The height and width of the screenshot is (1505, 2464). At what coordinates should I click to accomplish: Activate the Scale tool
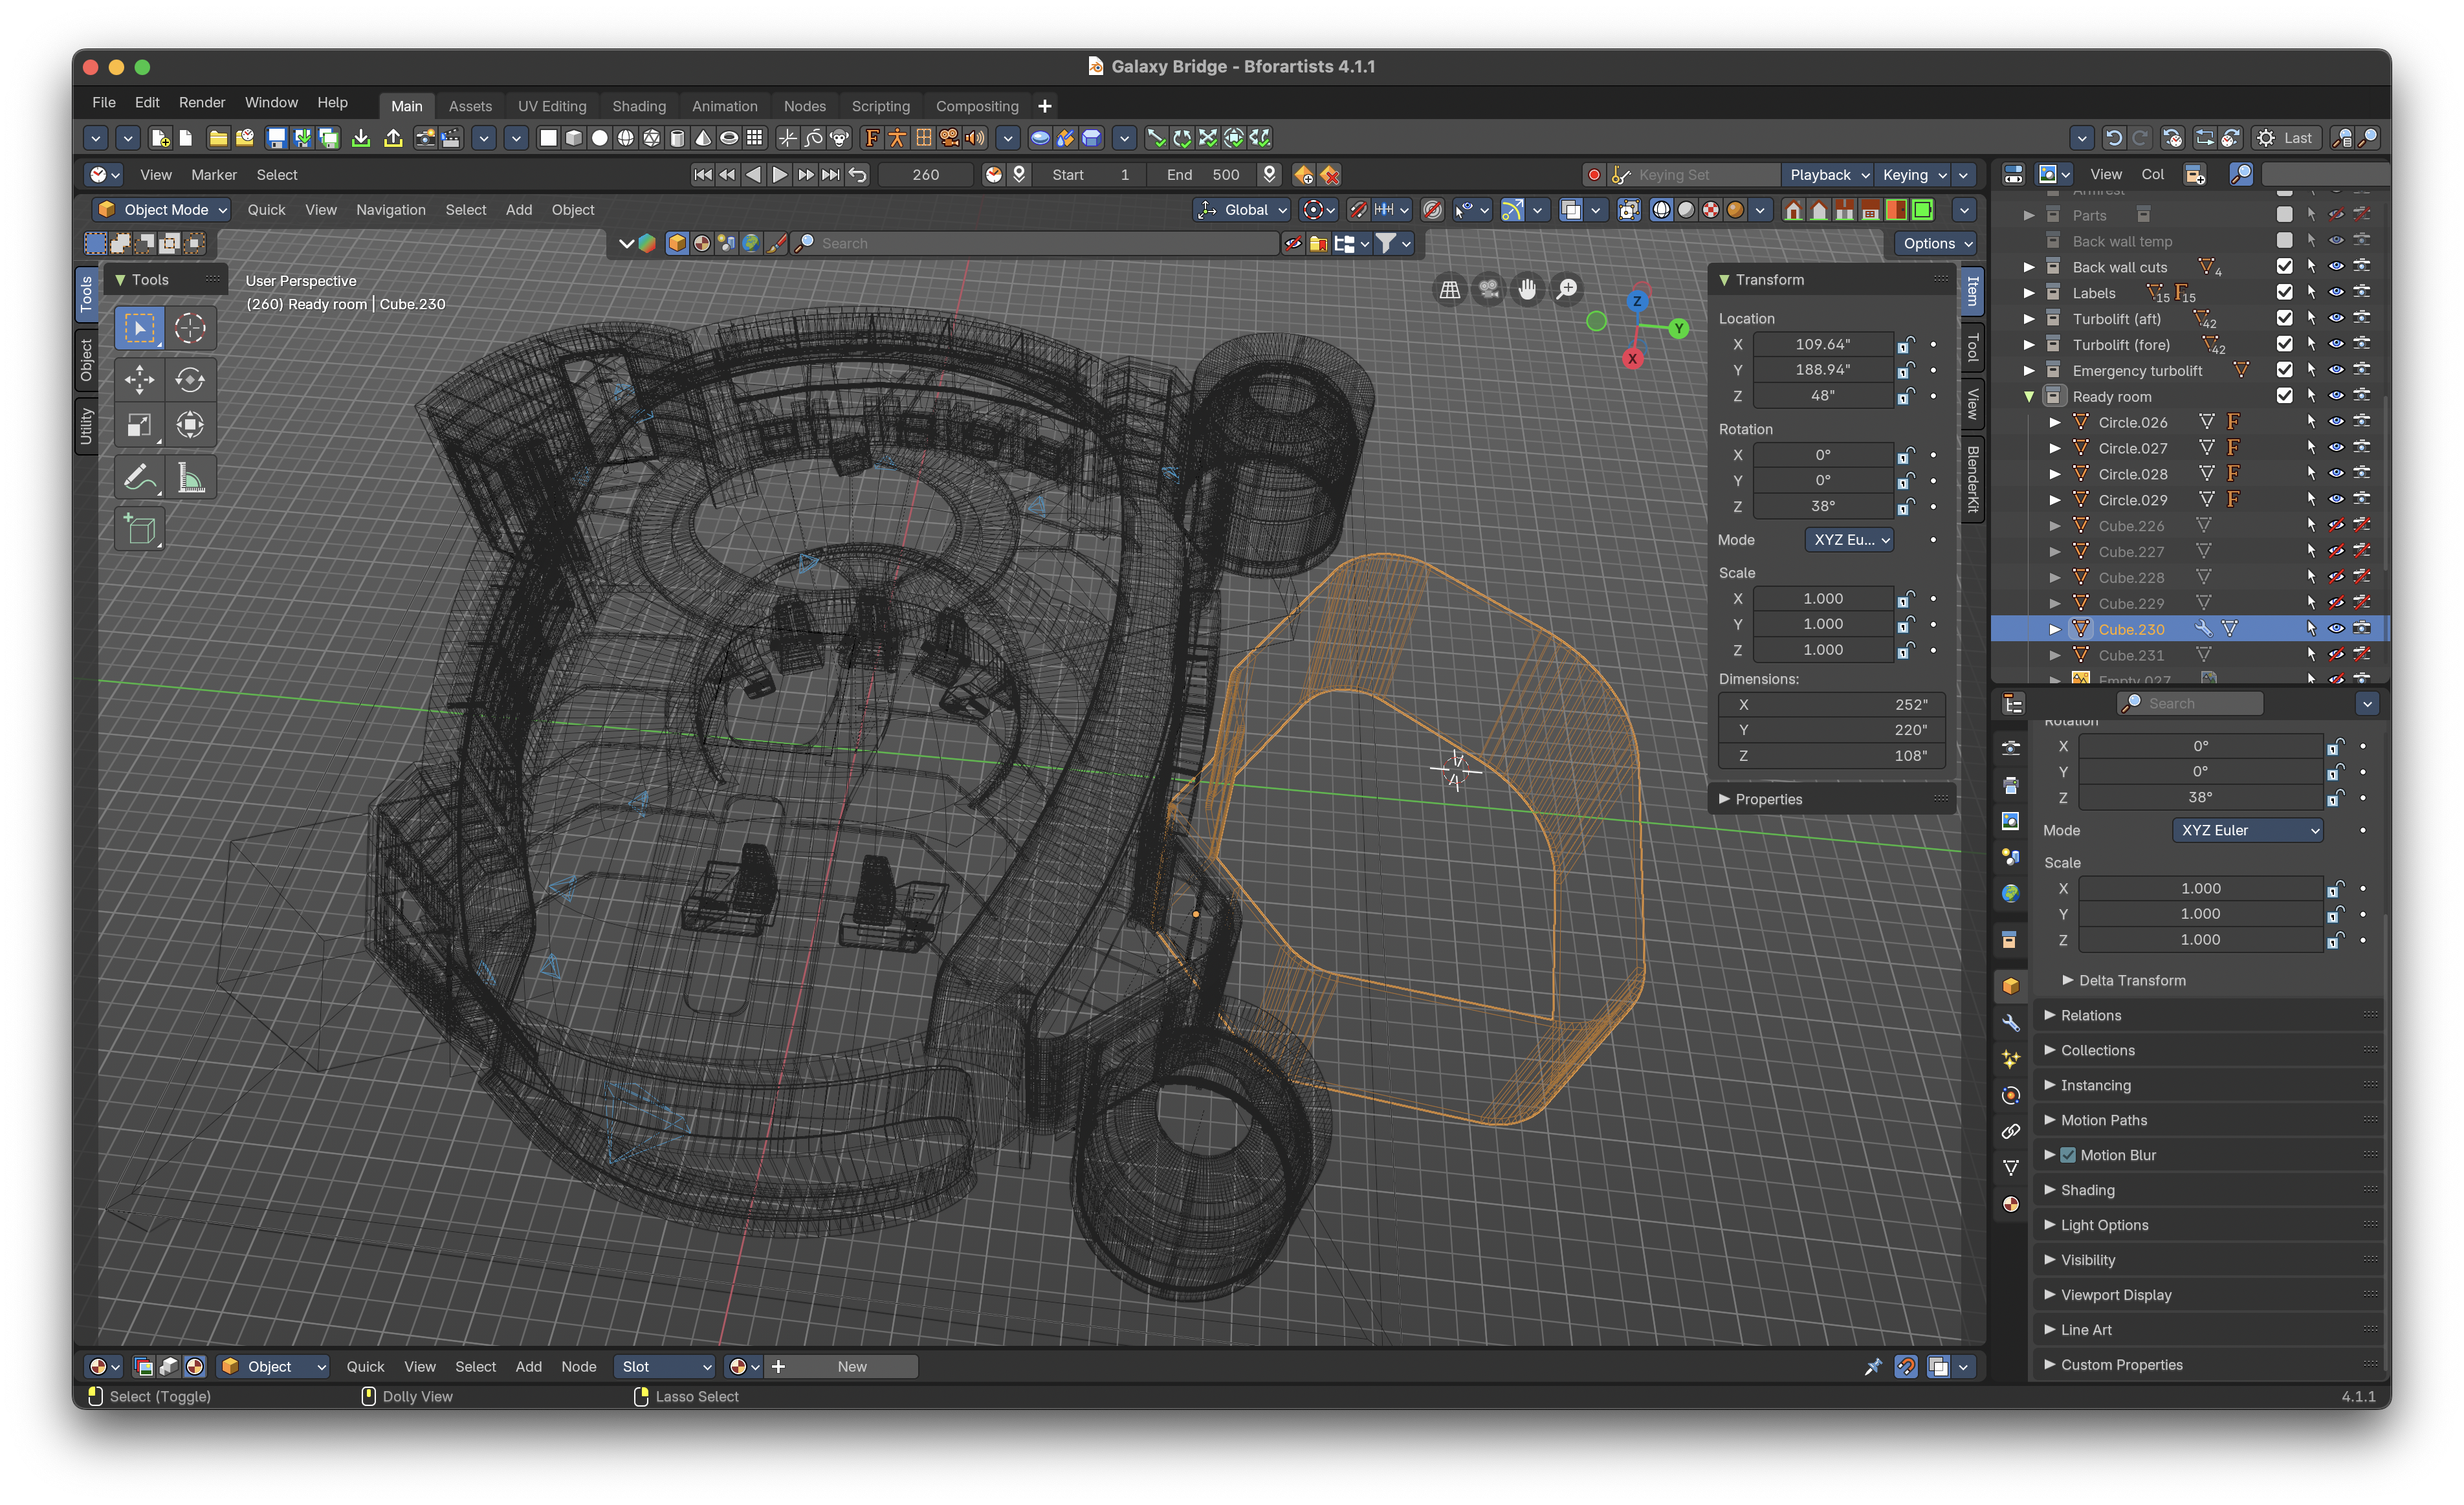pyautogui.click(x=139, y=425)
